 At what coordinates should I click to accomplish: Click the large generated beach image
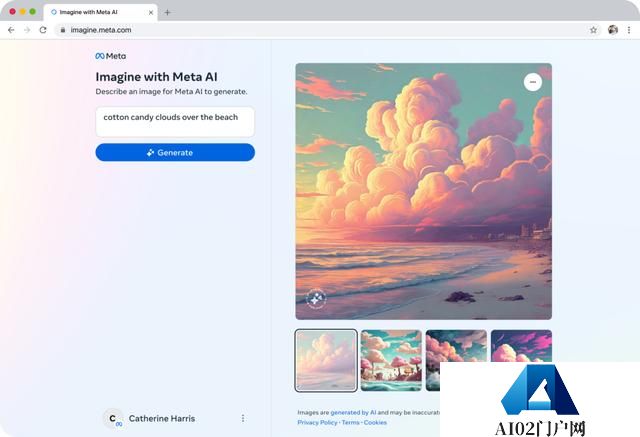click(x=424, y=191)
